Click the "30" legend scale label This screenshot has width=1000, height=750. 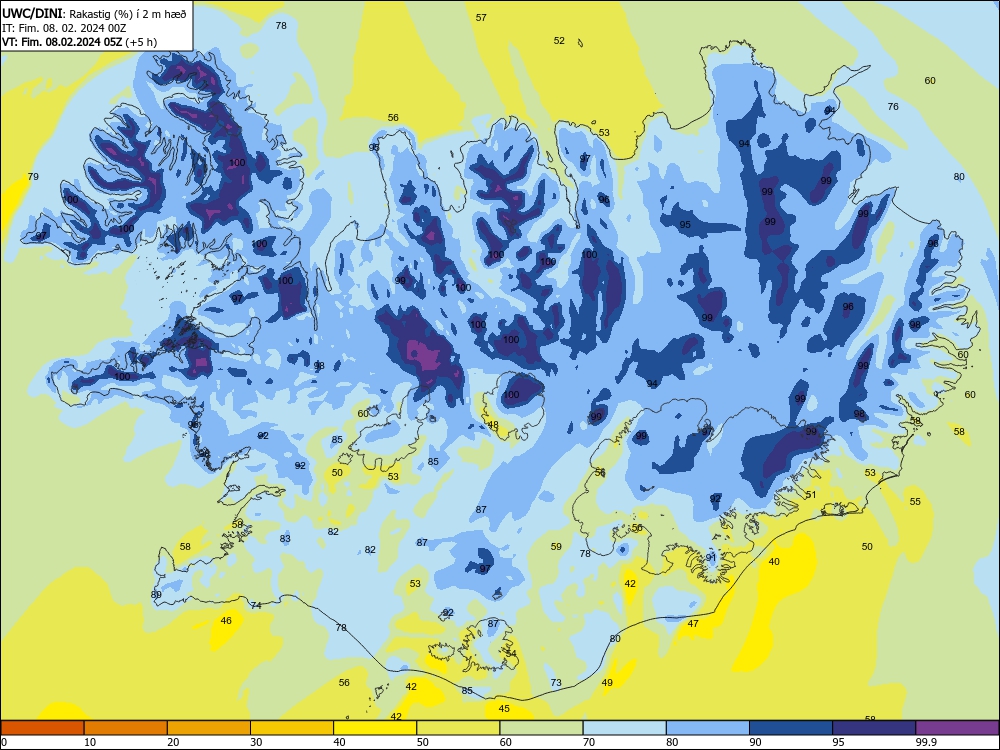point(256,742)
